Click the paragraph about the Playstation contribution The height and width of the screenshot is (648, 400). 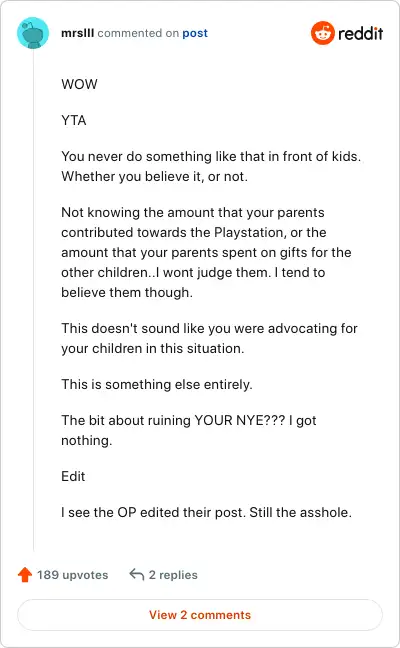click(x=206, y=253)
